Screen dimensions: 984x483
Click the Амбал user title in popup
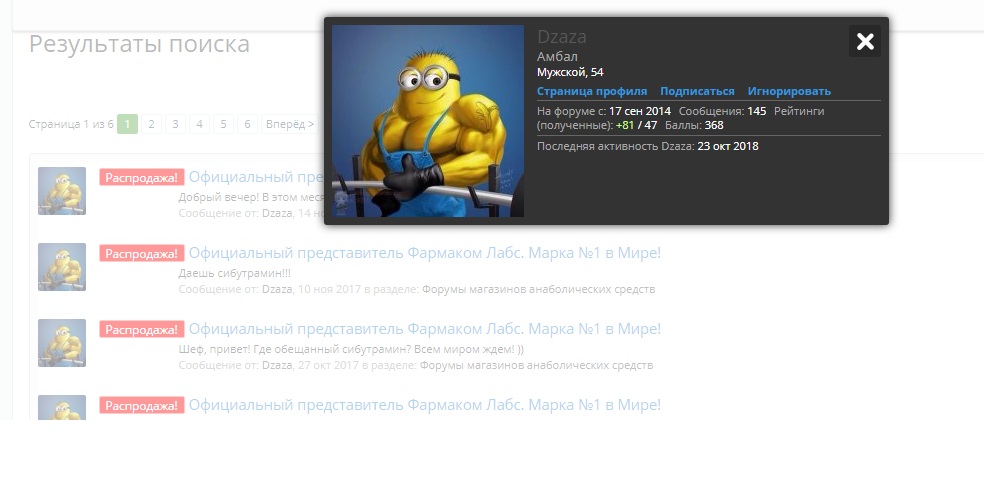coord(557,57)
